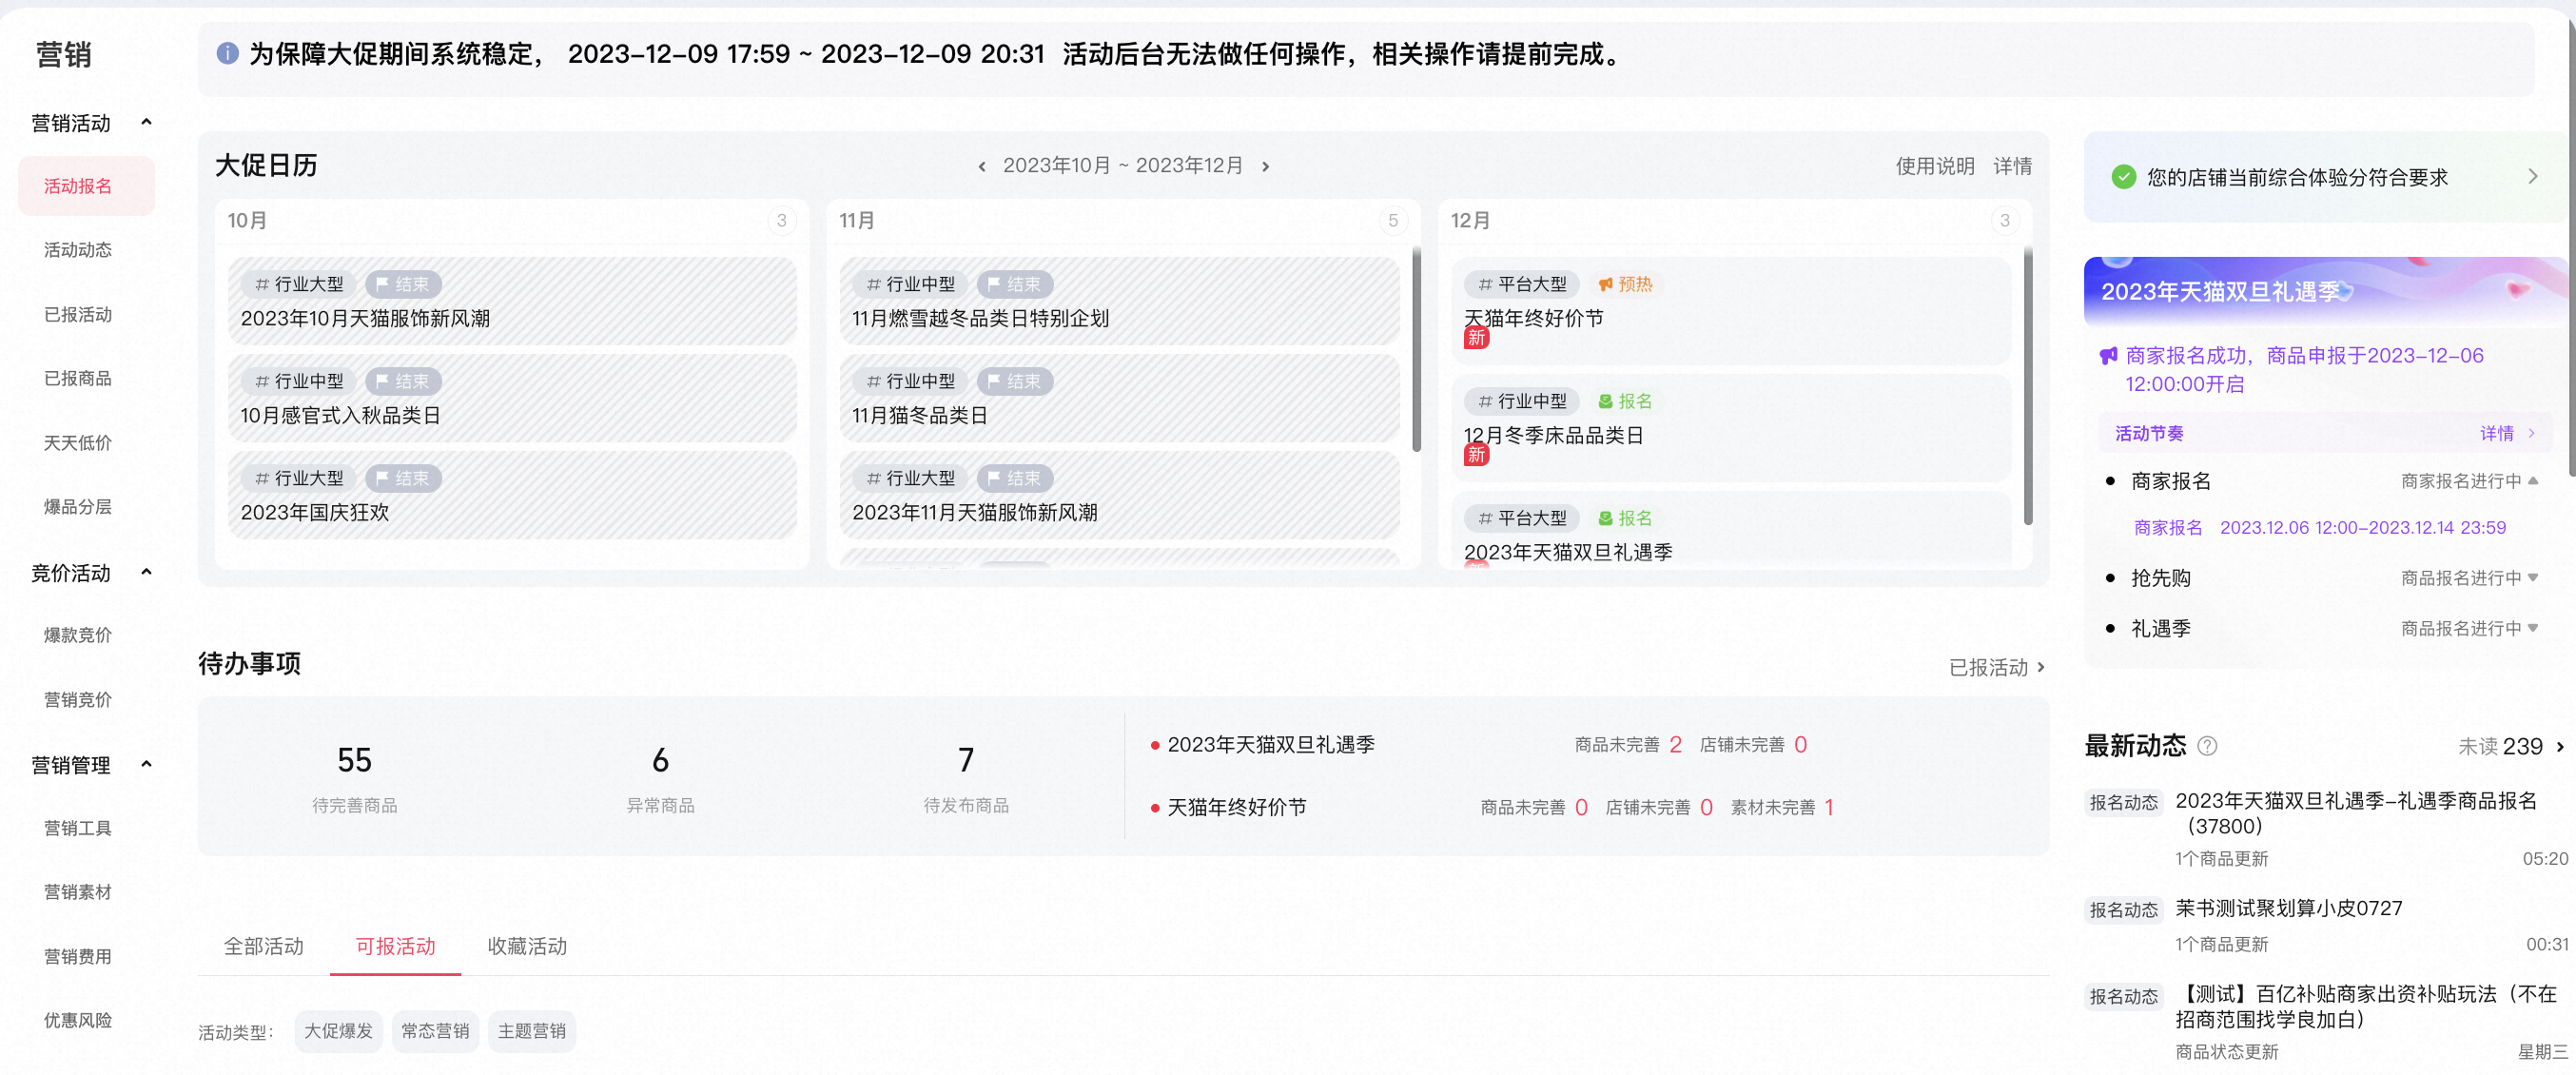The width and height of the screenshot is (2576, 1075).
Task: Open 使用说明 for the promo calendar
Action: (x=1935, y=167)
